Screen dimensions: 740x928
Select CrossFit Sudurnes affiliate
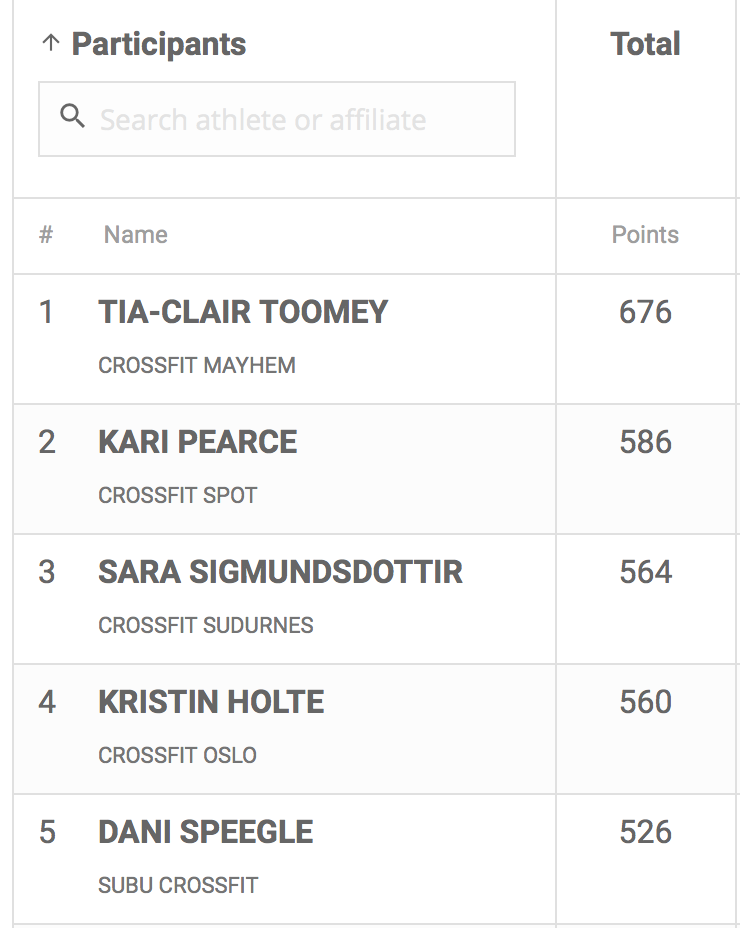coord(206,626)
